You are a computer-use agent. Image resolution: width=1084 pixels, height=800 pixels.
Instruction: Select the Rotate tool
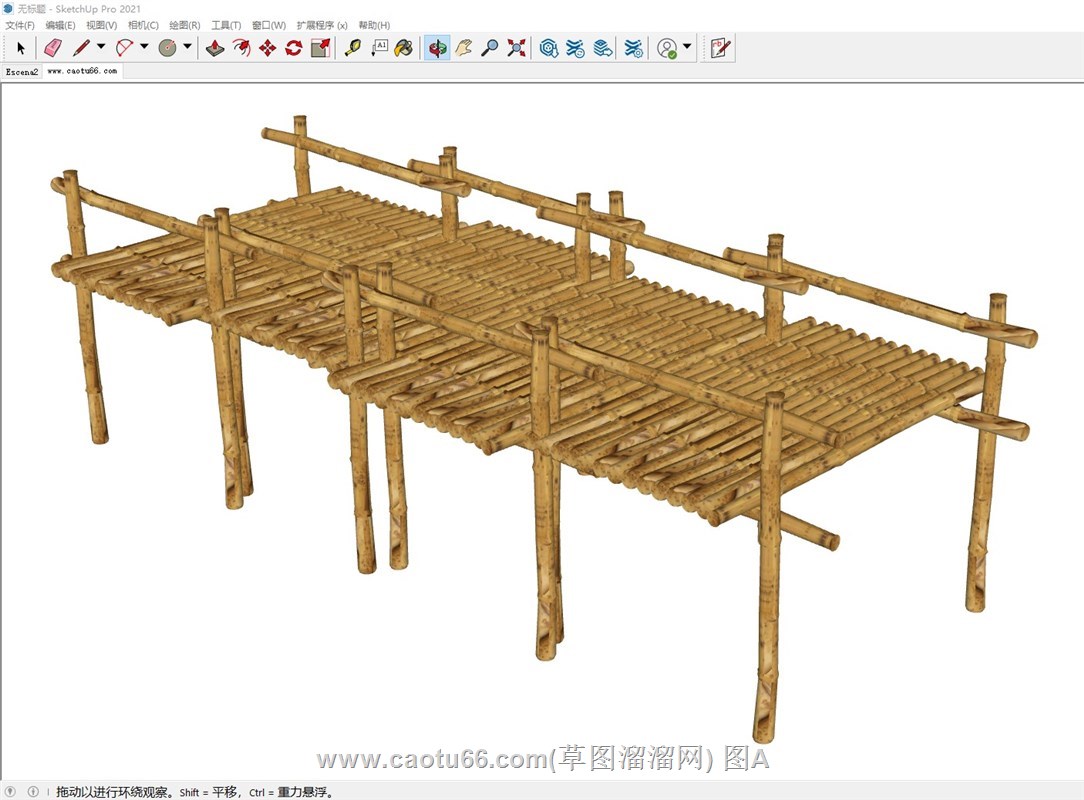click(x=293, y=47)
